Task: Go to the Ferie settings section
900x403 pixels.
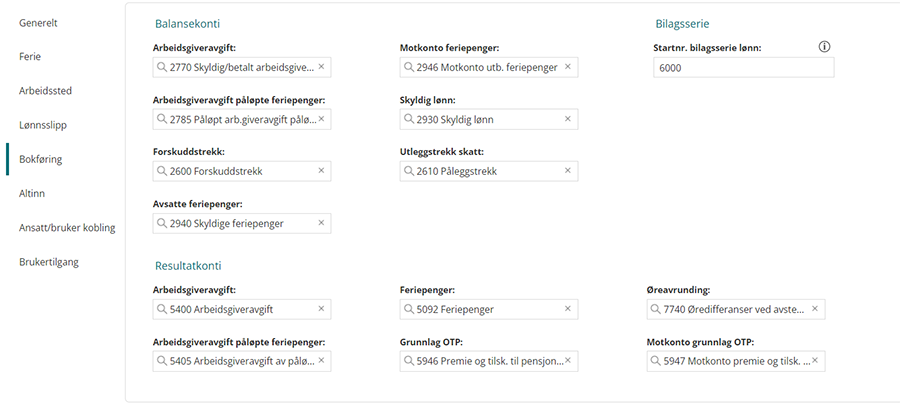Action: click(30, 57)
